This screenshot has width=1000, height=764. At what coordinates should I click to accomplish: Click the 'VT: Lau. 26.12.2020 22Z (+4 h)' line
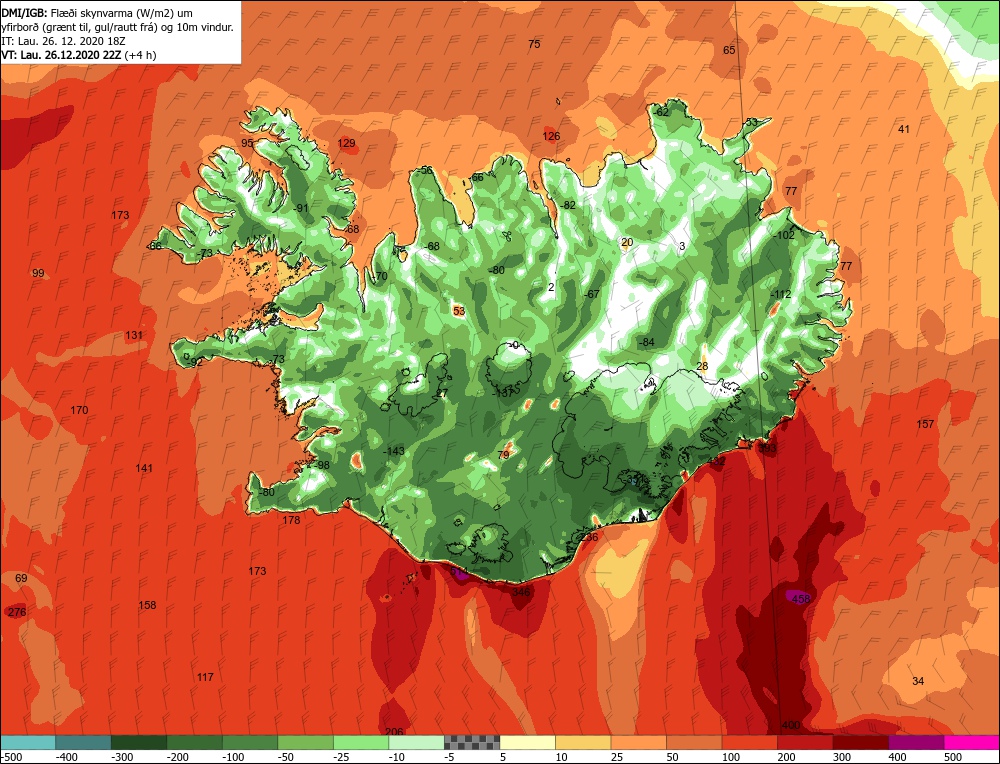pyautogui.click(x=79, y=55)
